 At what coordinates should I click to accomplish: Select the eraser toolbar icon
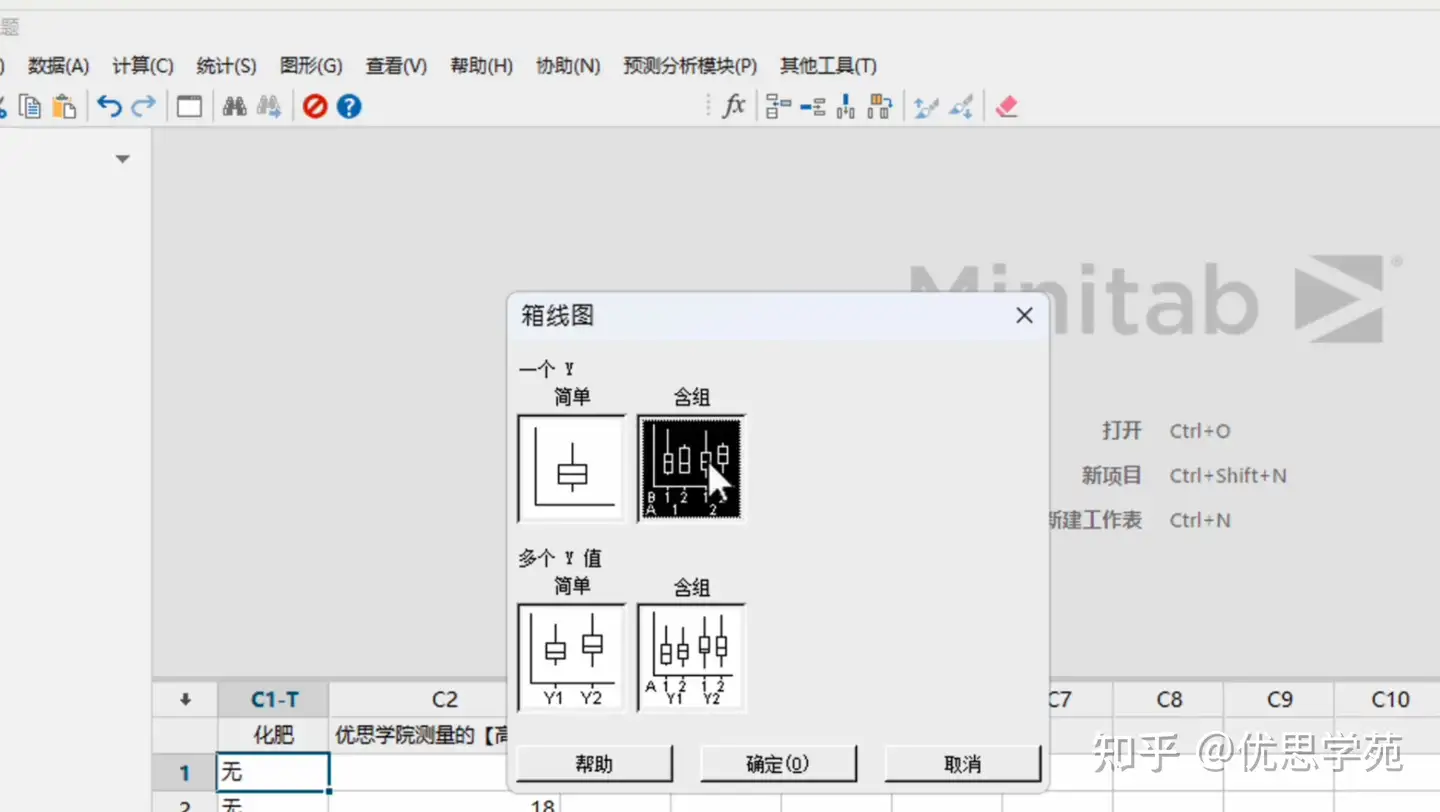[1007, 104]
